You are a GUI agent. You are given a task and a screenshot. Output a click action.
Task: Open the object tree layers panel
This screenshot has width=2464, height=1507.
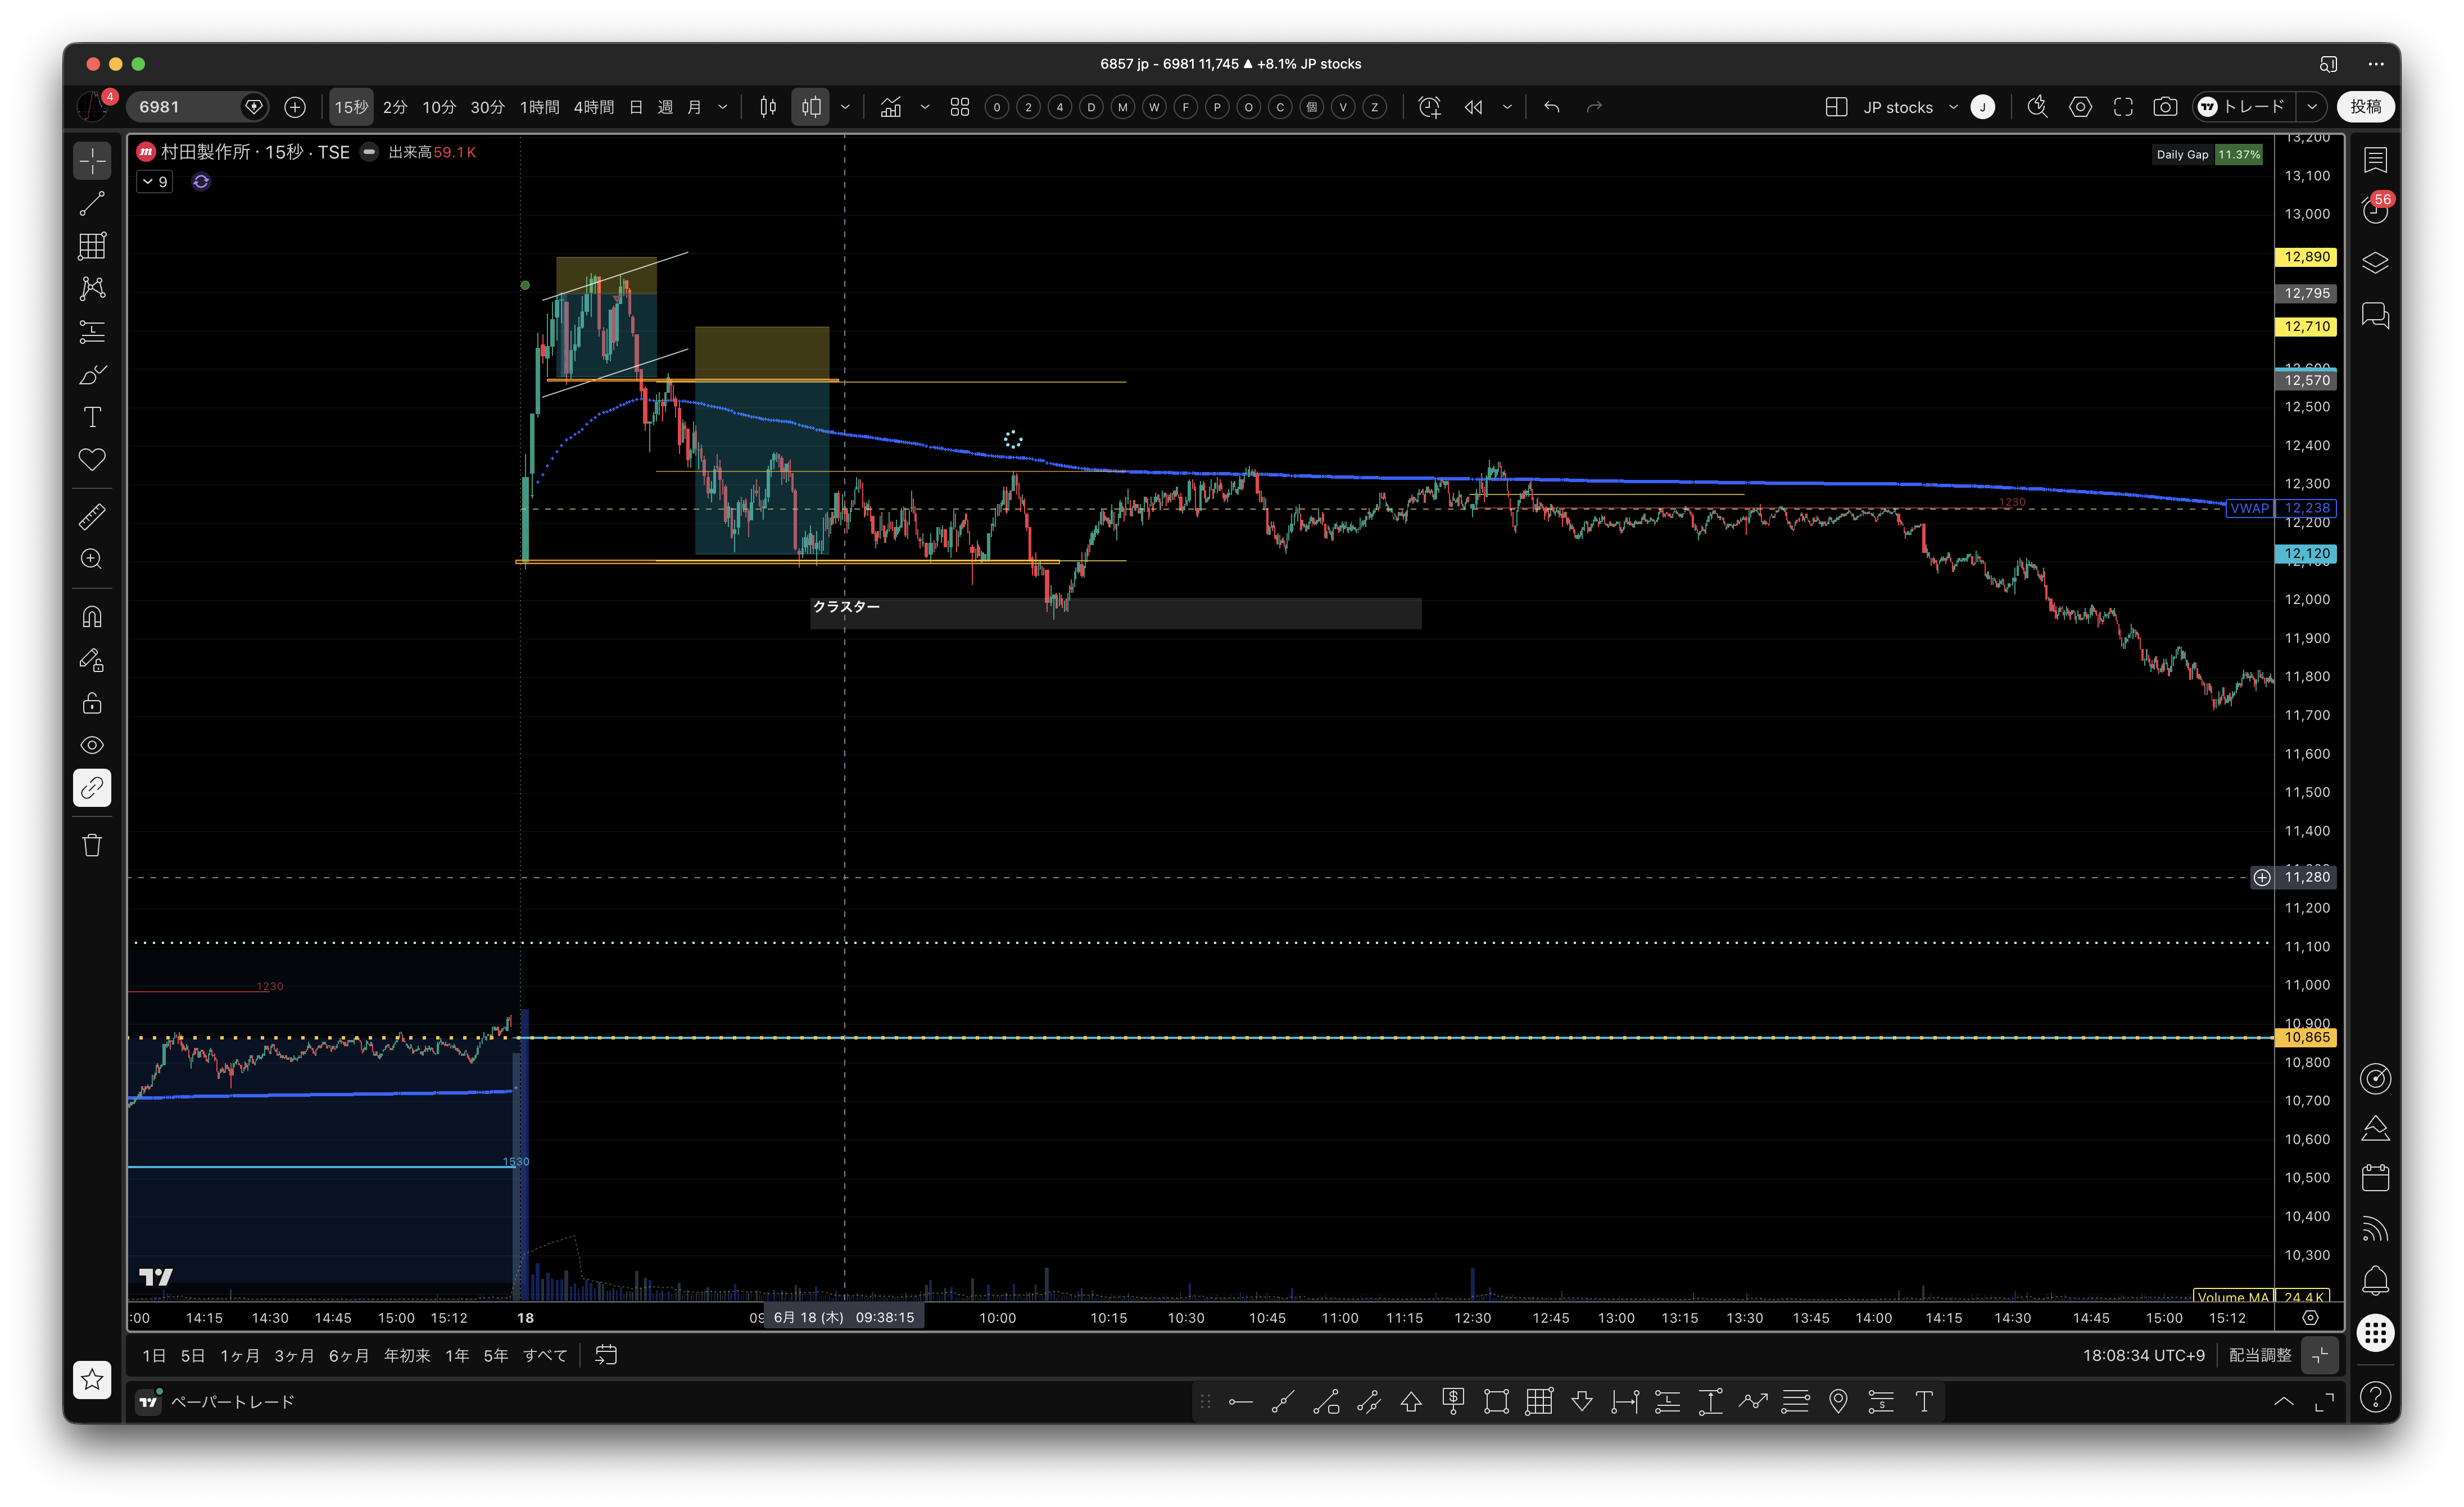tap(2376, 263)
